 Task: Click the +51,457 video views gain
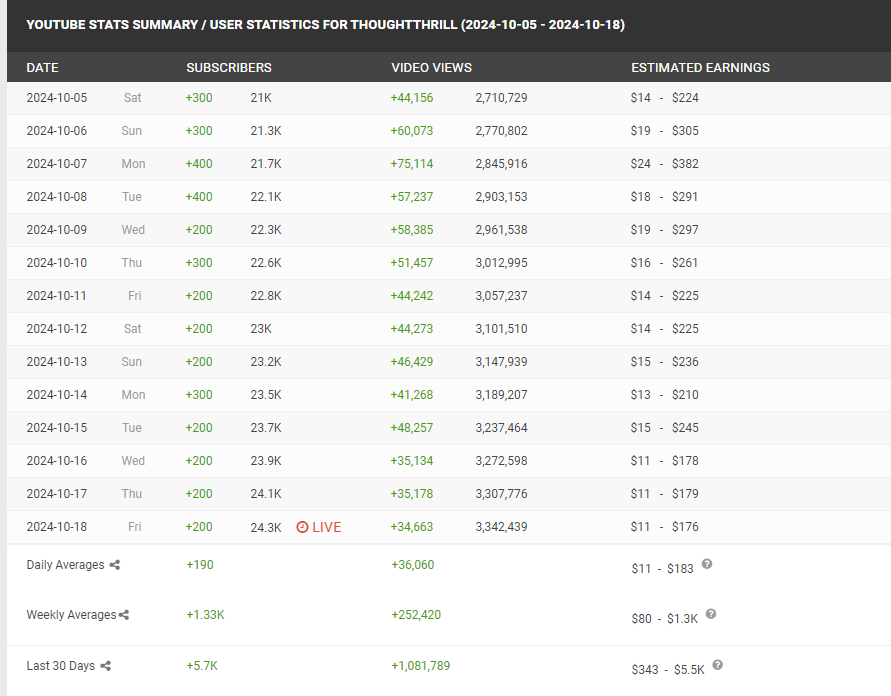[x=412, y=262]
